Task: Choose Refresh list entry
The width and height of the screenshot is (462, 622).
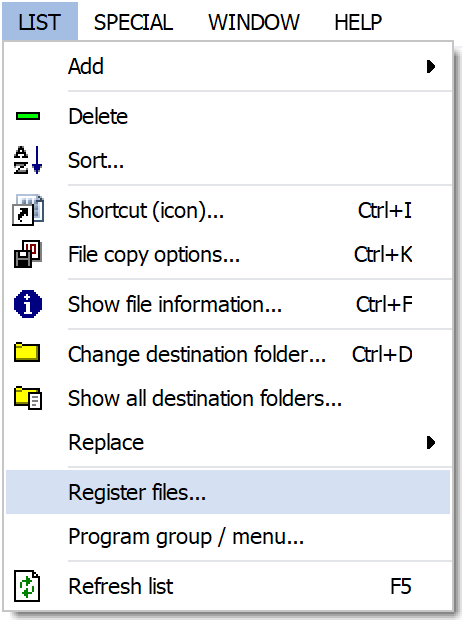Action: (x=228, y=586)
